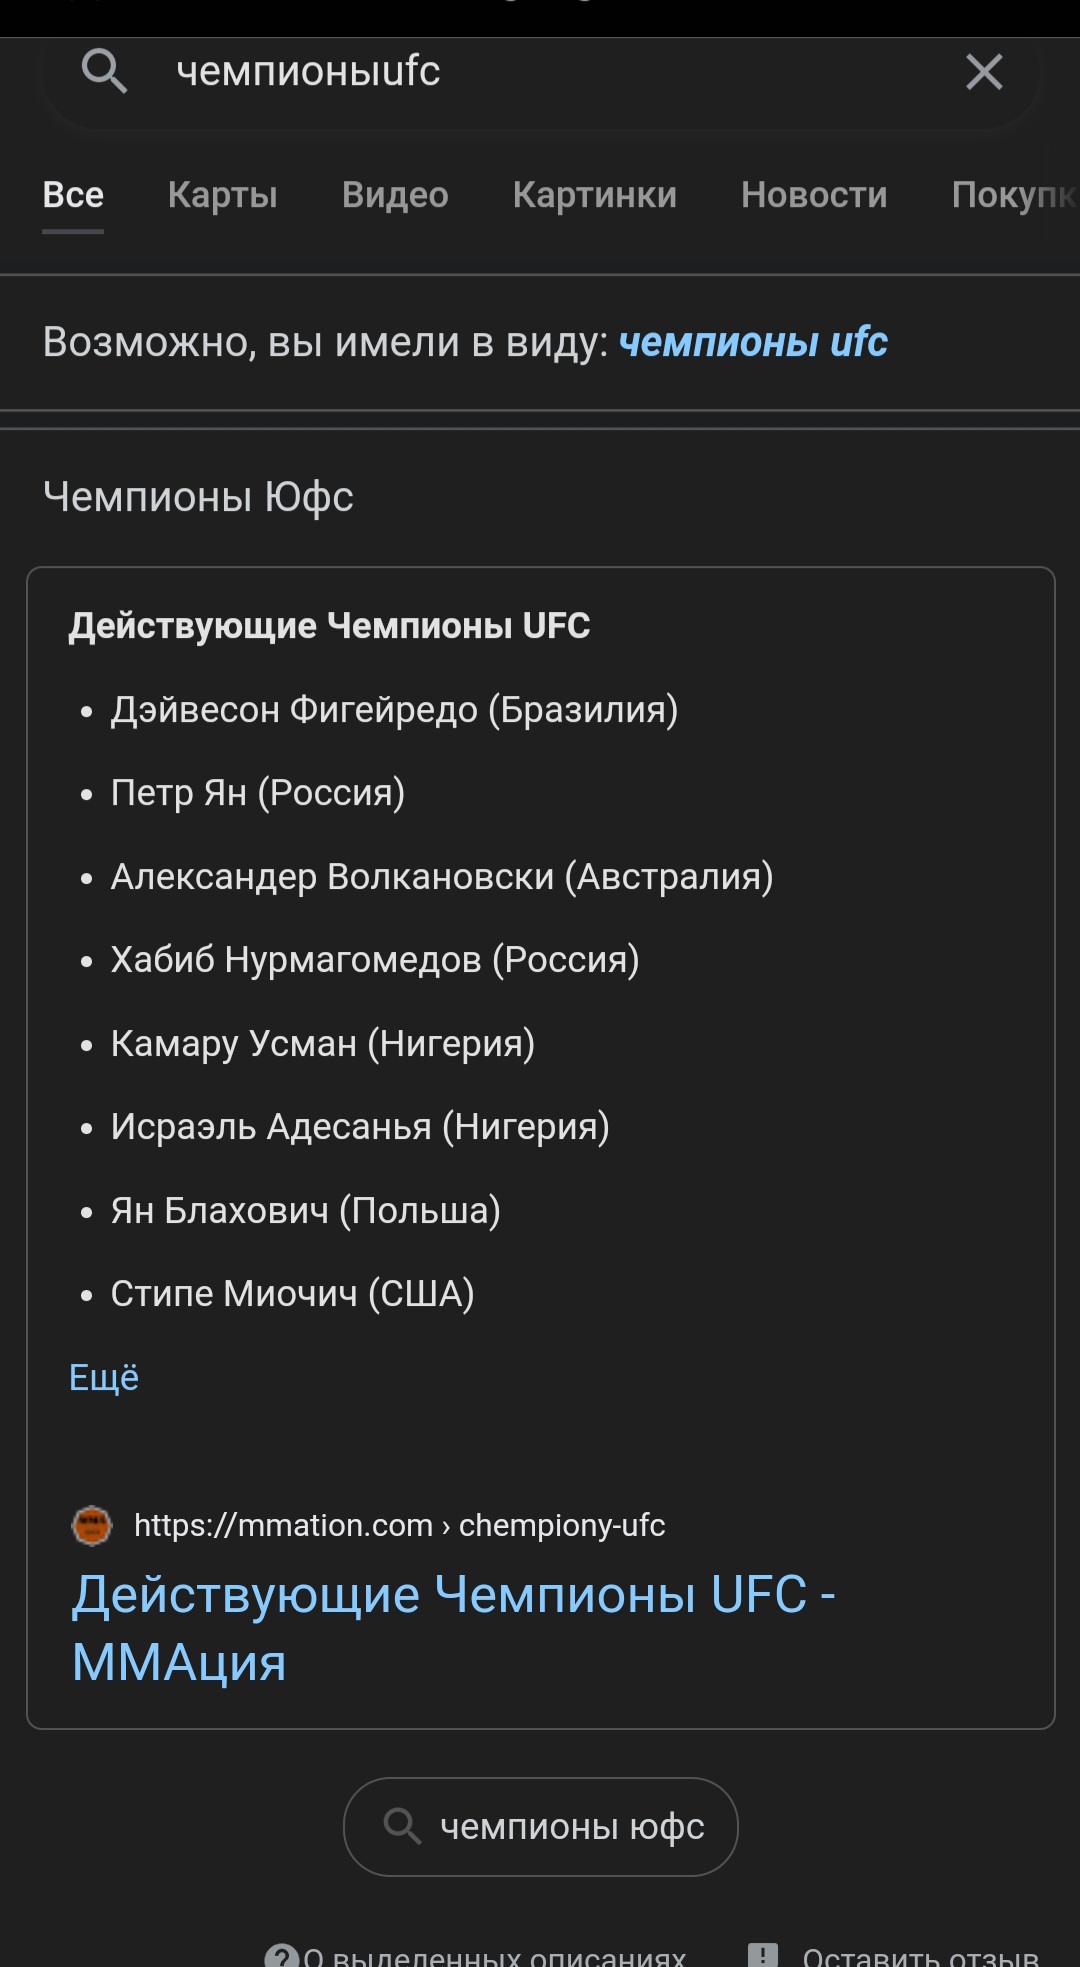
Task: Clear the search query with the X icon
Action: 984,72
